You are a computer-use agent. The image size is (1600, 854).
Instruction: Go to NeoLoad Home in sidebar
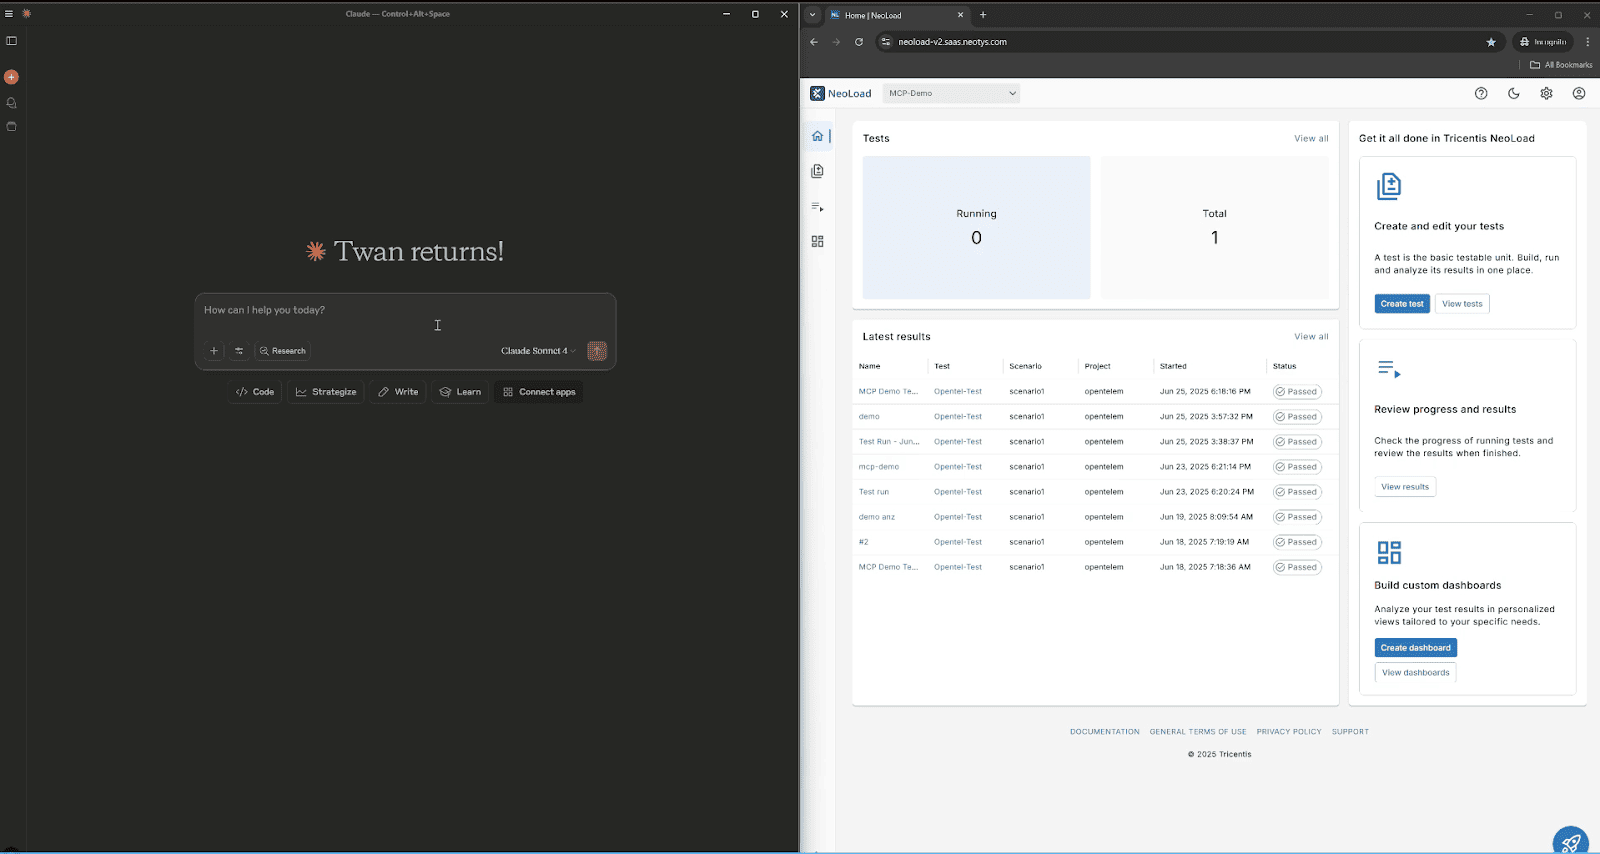[818, 136]
